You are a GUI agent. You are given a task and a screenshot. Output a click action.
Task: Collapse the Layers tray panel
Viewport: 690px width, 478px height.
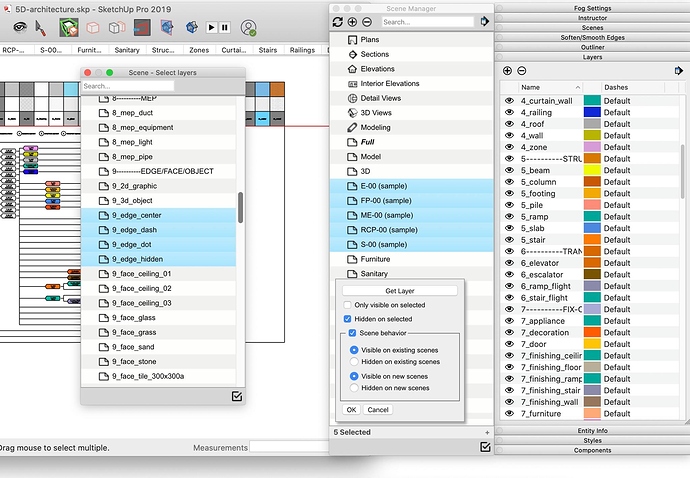pos(592,57)
